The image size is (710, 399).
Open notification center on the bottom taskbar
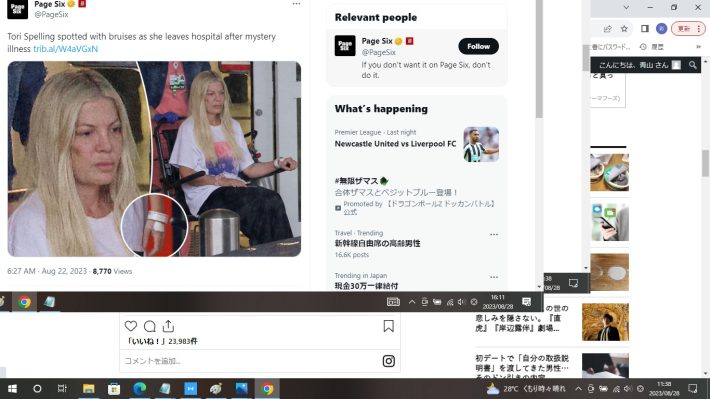click(692, 389)
